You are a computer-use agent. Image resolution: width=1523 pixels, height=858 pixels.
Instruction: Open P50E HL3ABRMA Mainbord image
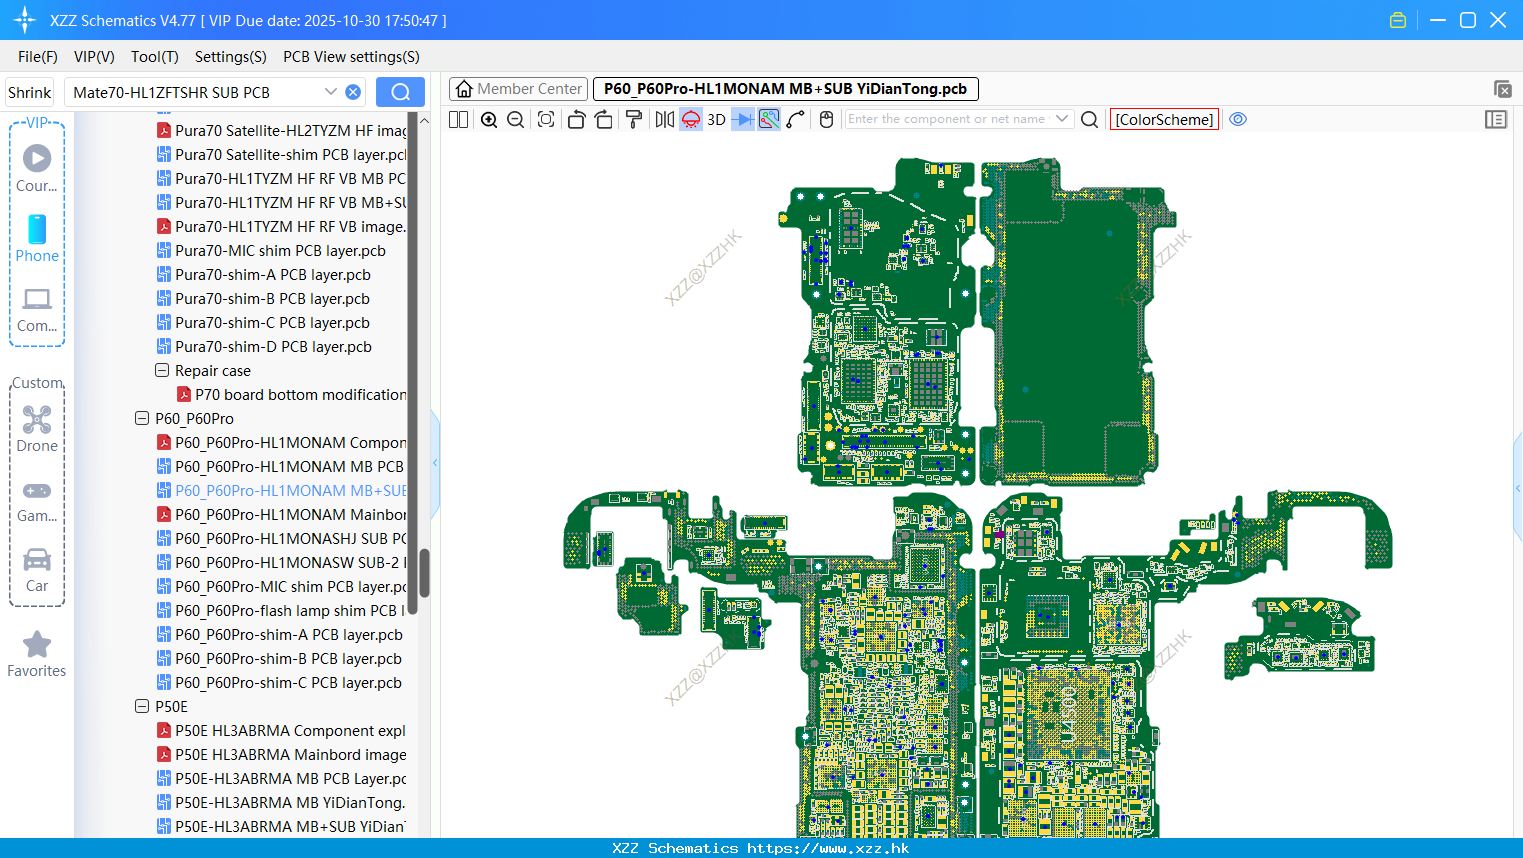[x=281, y=754]
